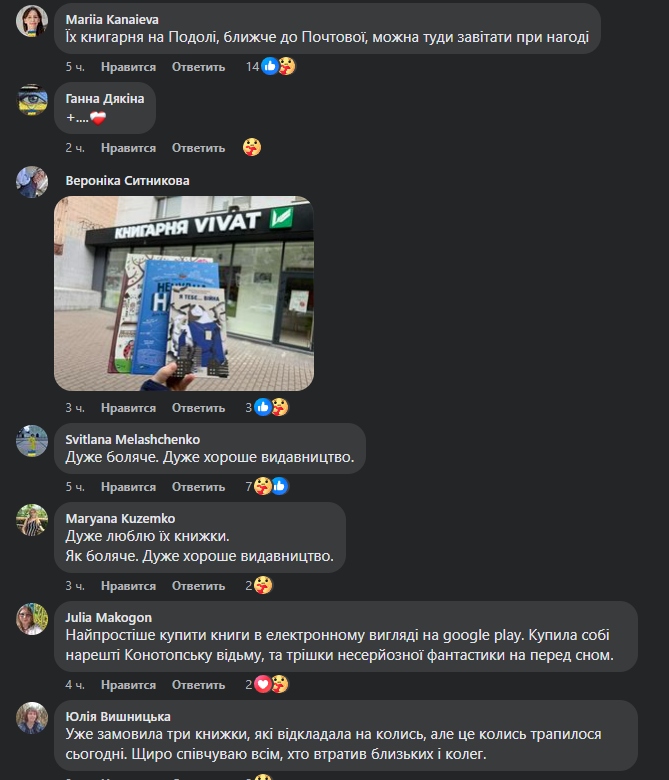View reactions count on Maryana Kuzemko's comment
Screen dimensions: 669x780
259,585
